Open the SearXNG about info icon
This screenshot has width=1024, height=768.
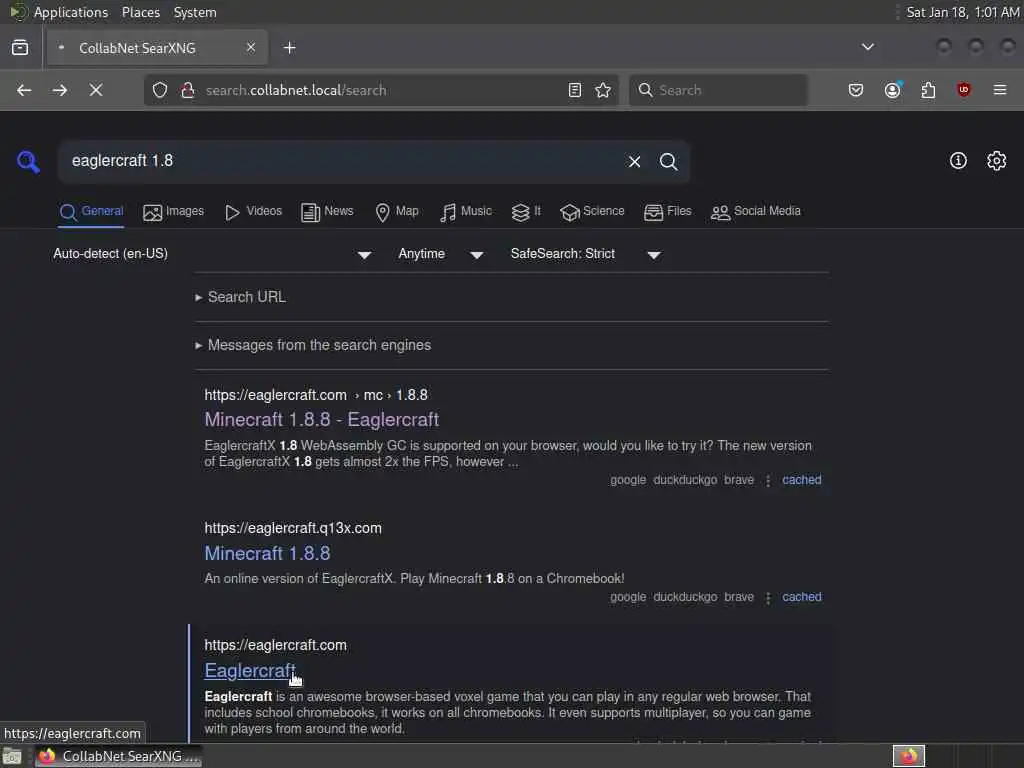coord(958,161)
